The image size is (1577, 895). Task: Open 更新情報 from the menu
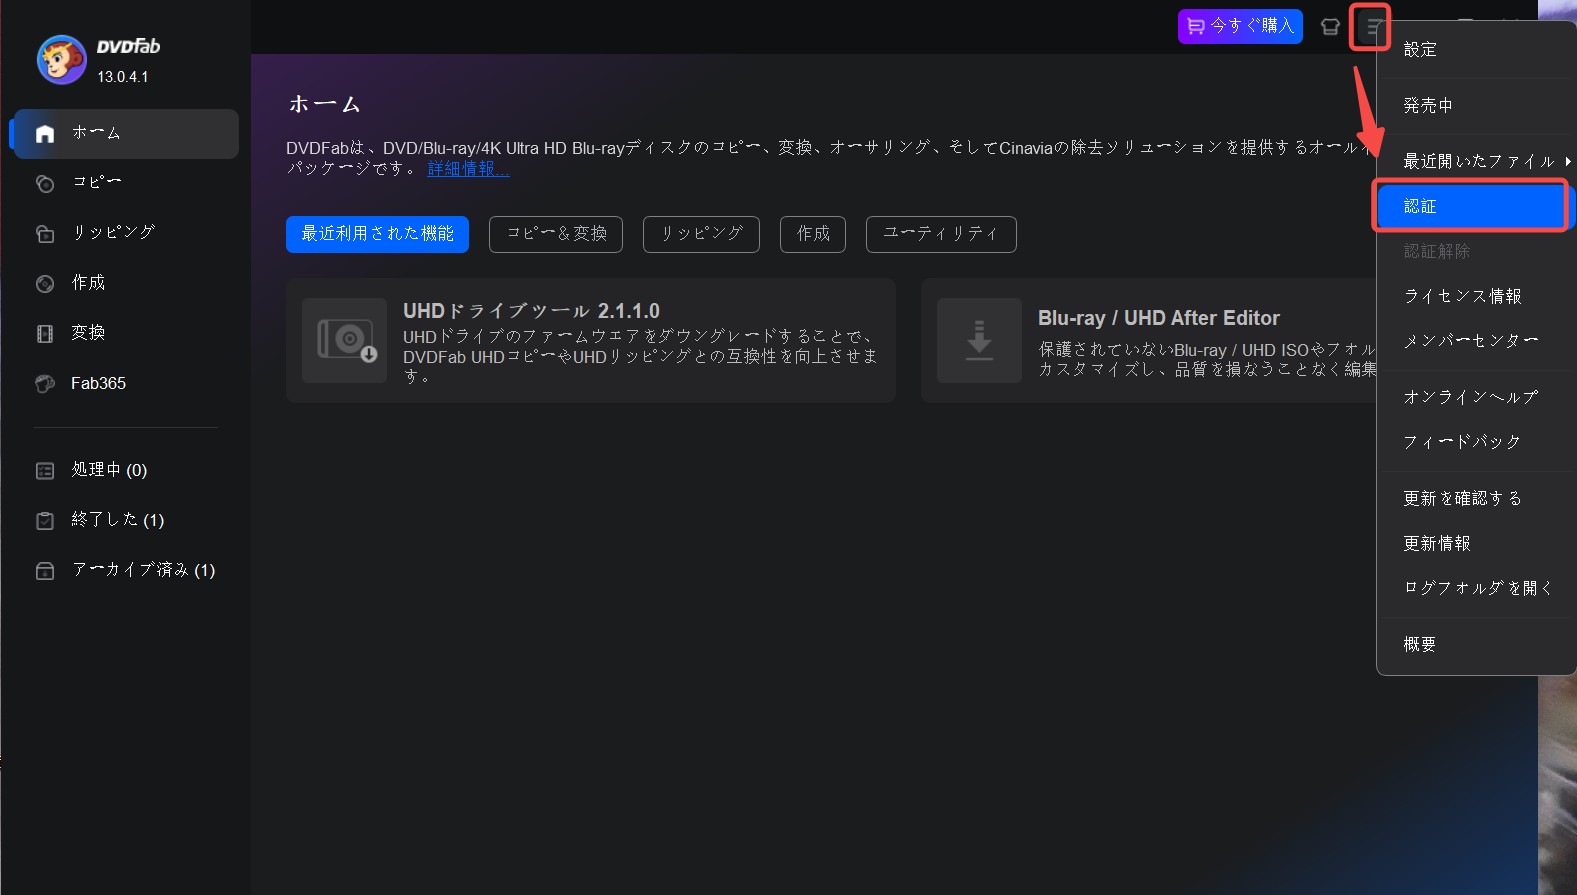[1476, 543]
